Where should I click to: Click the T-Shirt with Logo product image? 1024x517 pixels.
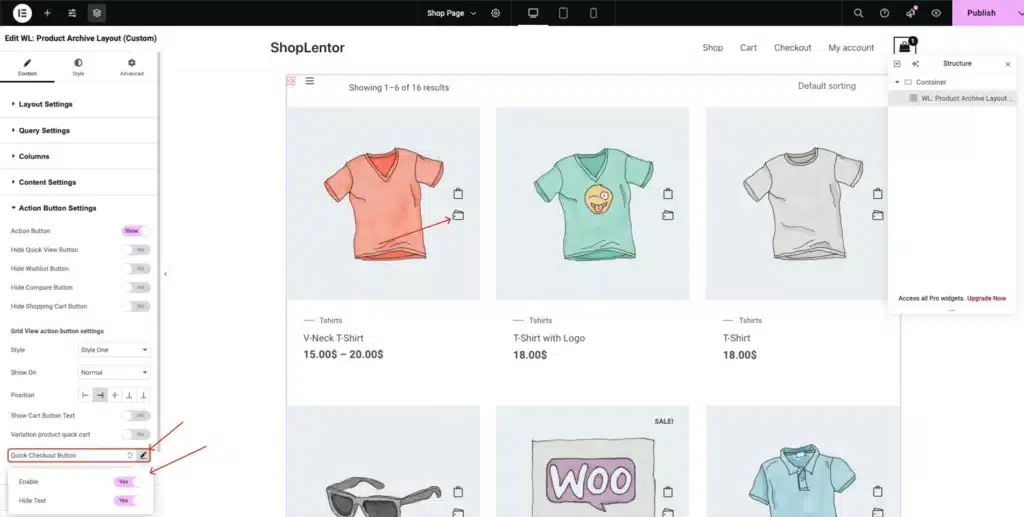pos(592,204)
